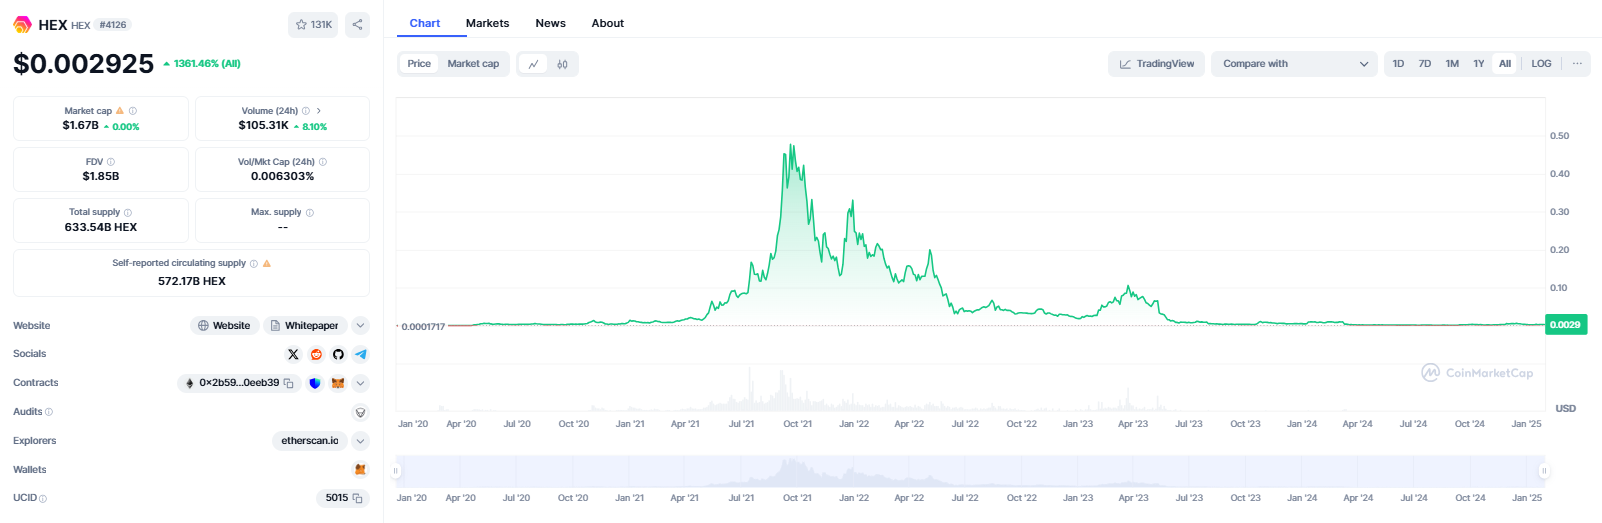Click the 633.54B HEX total supply value
Image resolution: width=1602 pixels, height=523 pixels.
(x=101, y=228)
